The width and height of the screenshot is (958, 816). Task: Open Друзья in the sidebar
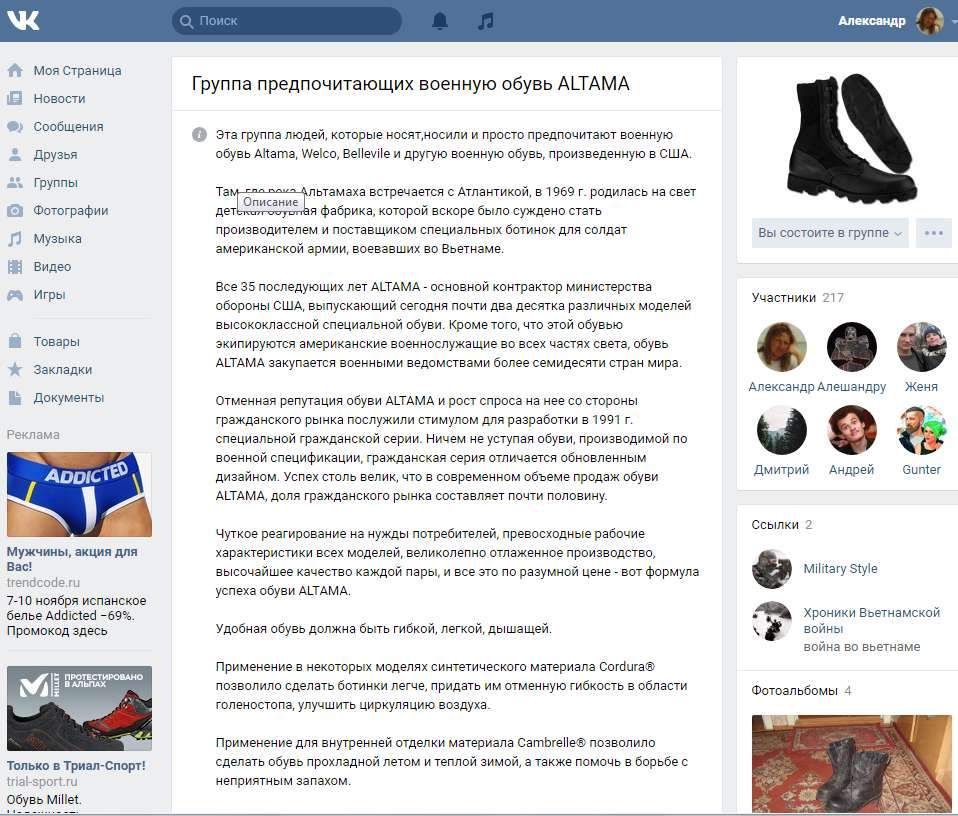pos(55,155)
